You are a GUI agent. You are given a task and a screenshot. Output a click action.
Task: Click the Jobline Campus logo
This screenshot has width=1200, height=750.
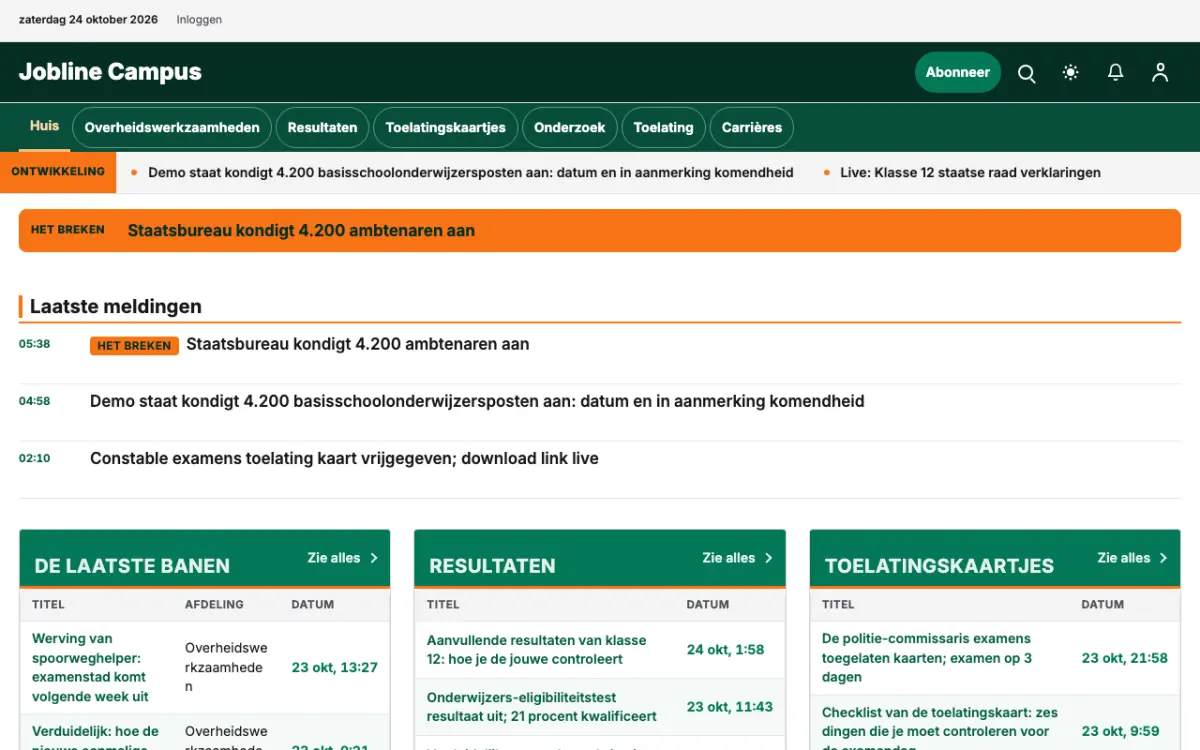(110, 72)
